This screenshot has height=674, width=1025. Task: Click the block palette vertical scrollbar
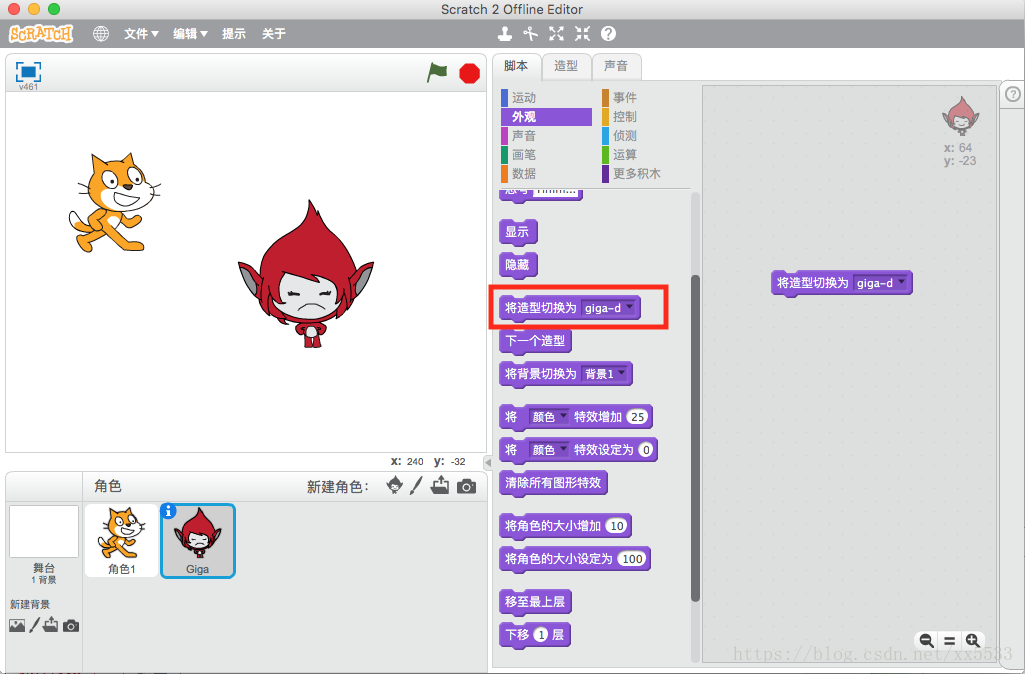point(695,438)
